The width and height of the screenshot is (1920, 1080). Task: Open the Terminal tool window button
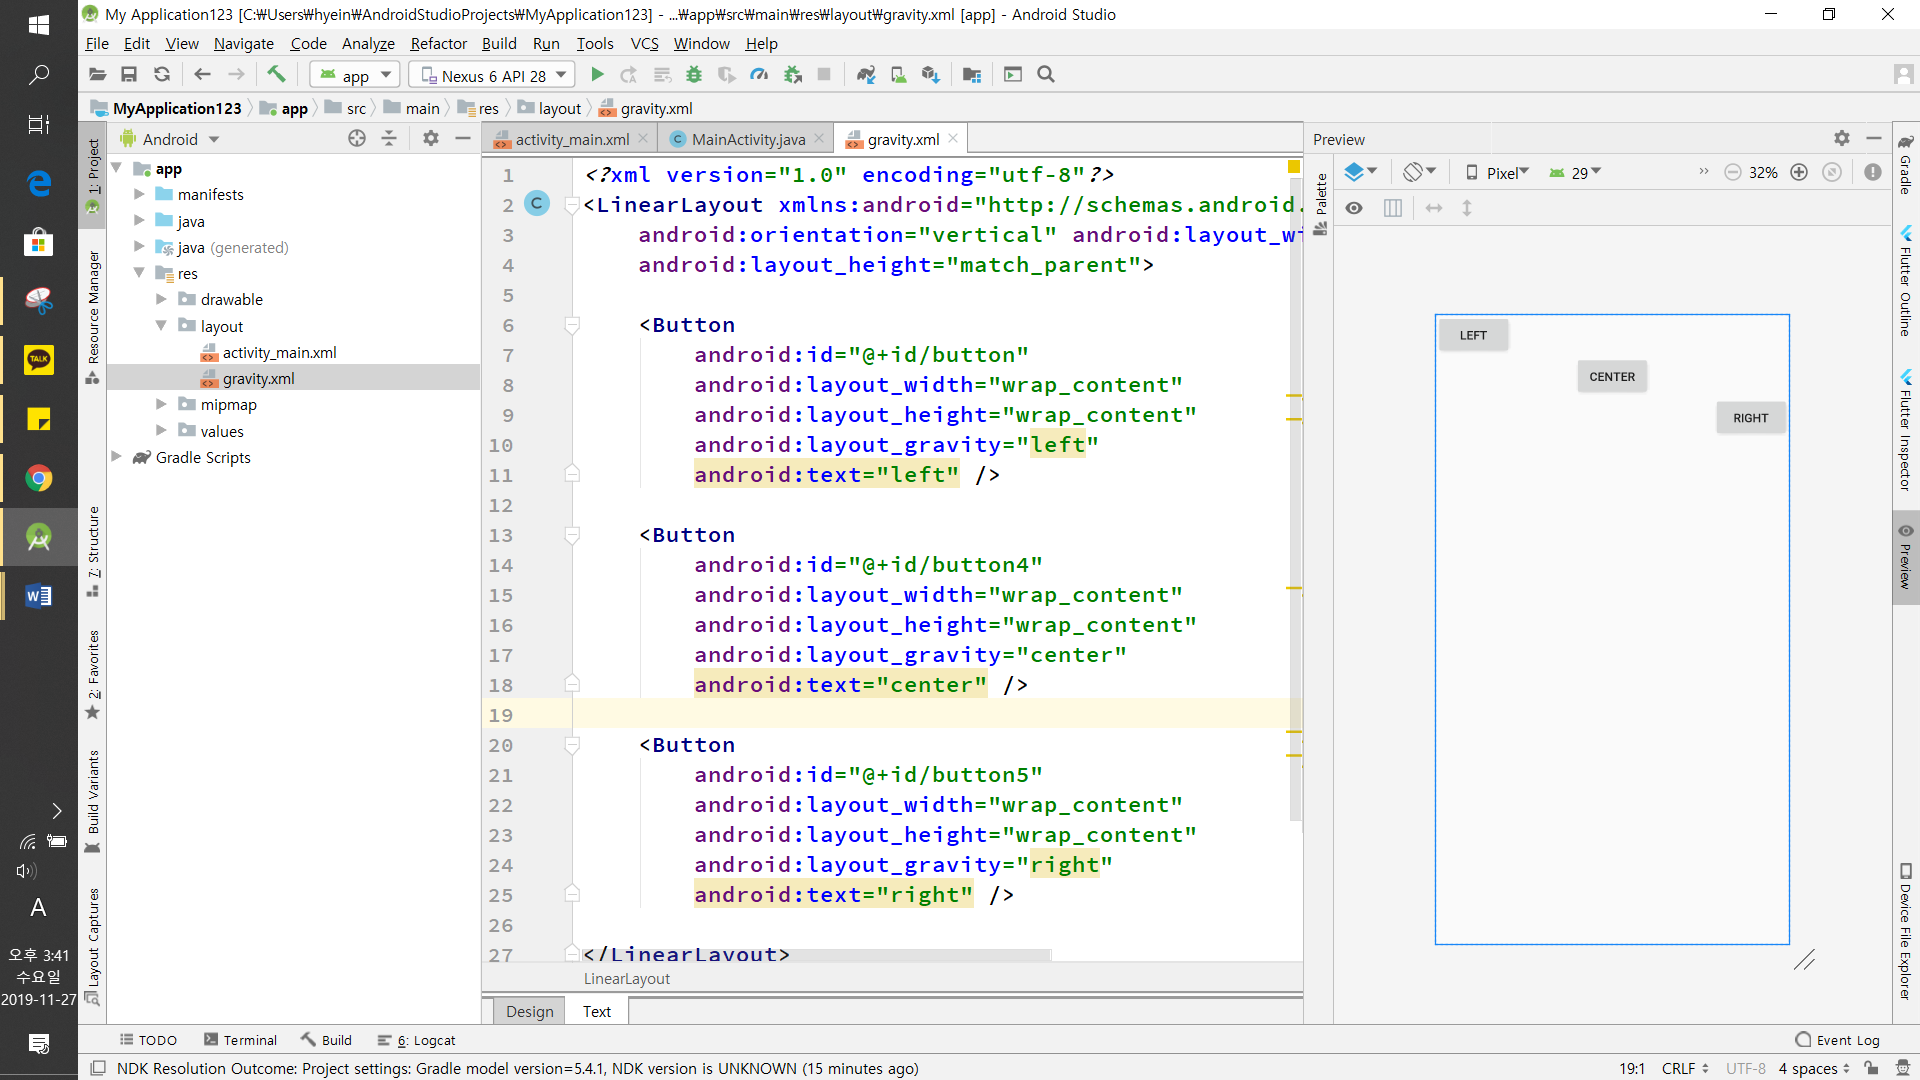click(x=240, y=1040)
